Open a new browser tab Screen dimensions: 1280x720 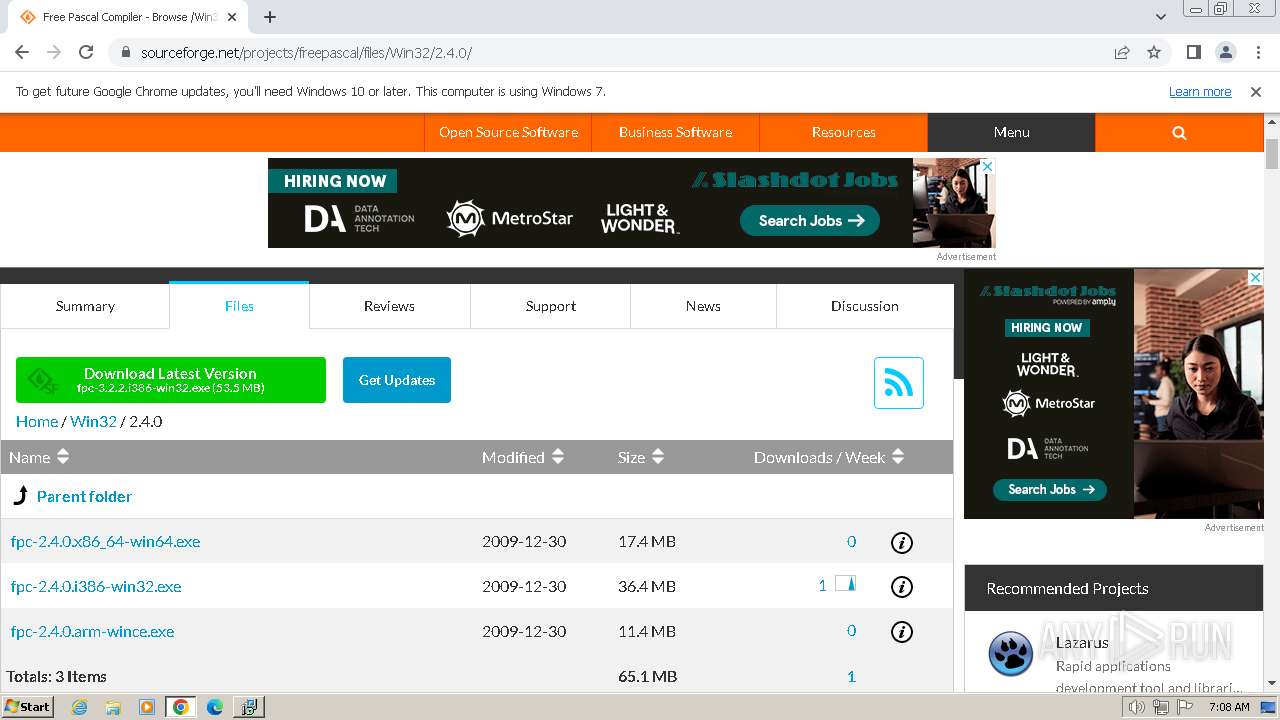click(270, 17)
